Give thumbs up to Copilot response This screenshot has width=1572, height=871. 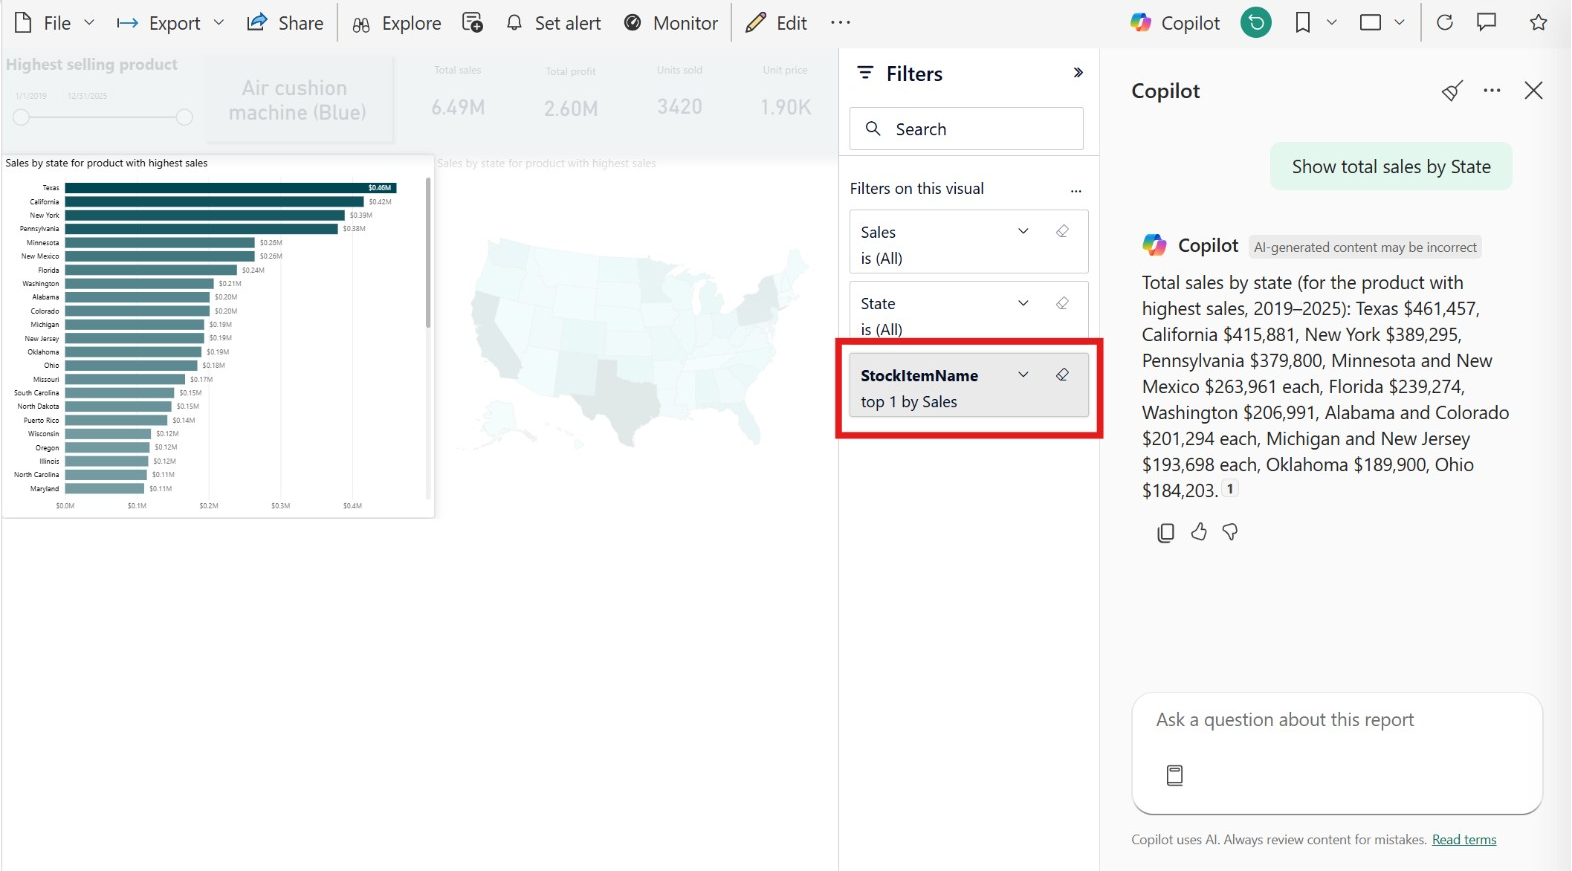(1199, 533)
